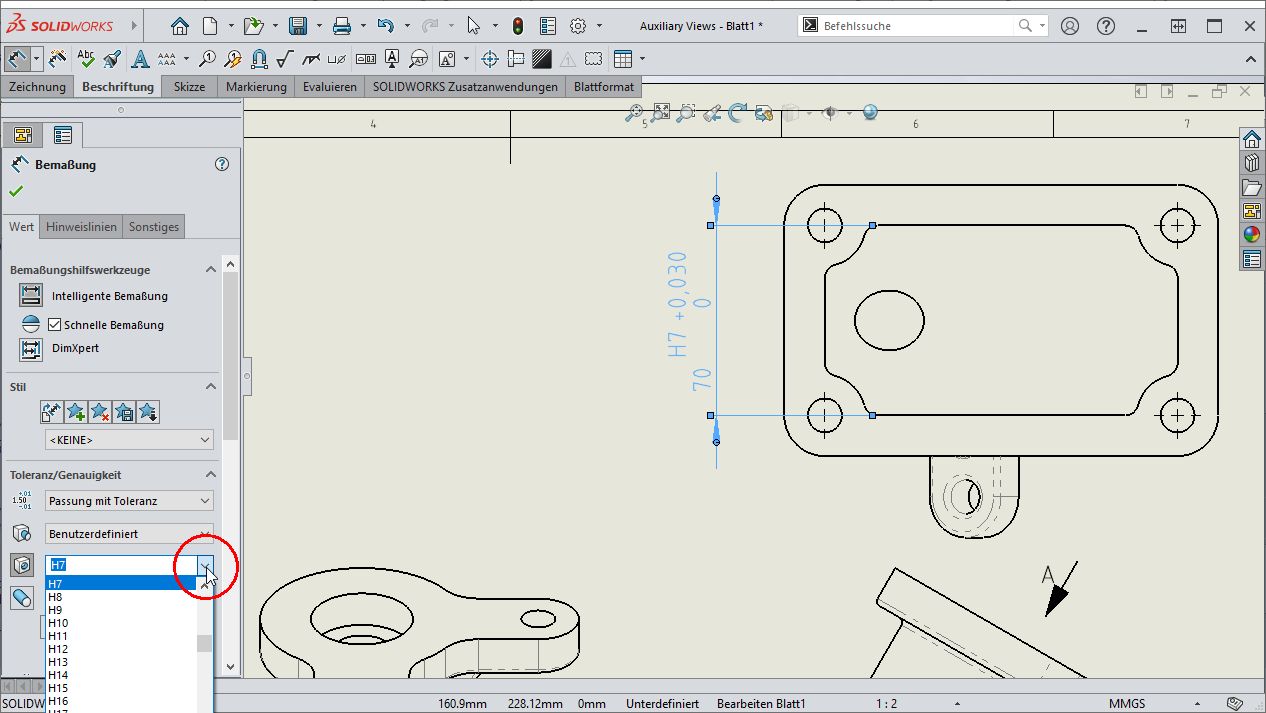Screen dimensions: 1266x713
Task: Open File Explorer in the task pane
Action: click(x=1251, y=187)
